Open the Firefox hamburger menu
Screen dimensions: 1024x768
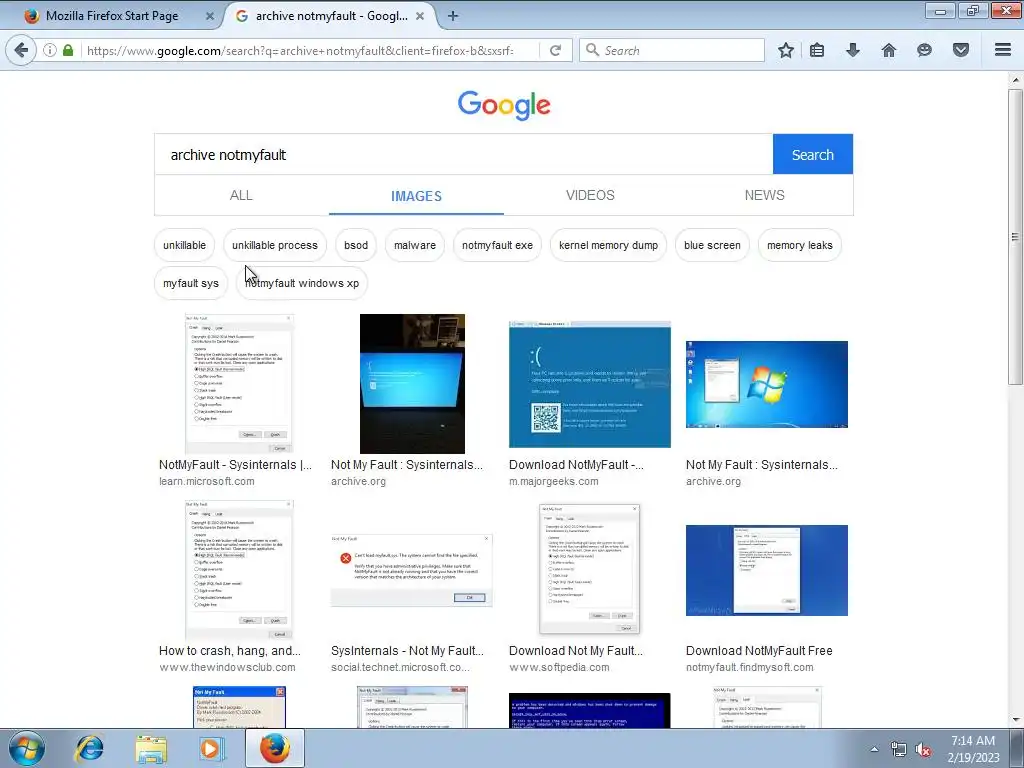tap(1002, 50)
